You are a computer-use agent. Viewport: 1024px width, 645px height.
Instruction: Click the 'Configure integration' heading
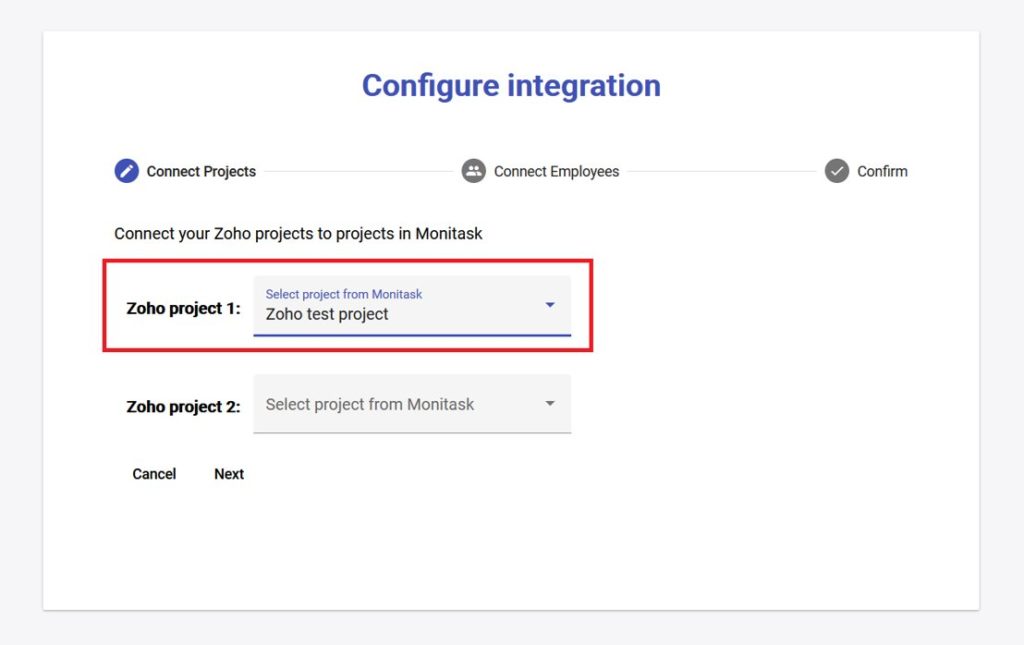coord(511,86)
